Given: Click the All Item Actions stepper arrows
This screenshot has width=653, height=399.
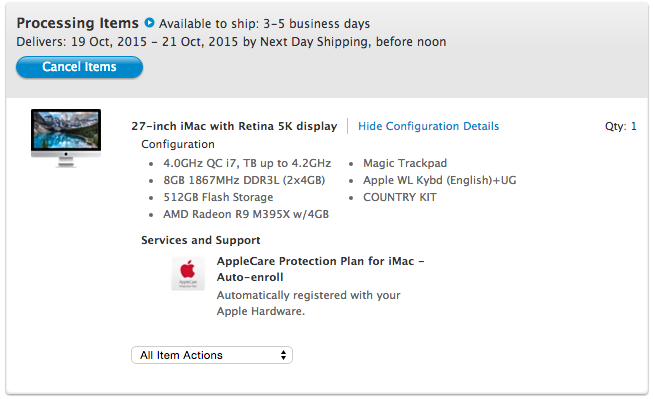Looking at the screenshot, I should [x=283, y=355].
